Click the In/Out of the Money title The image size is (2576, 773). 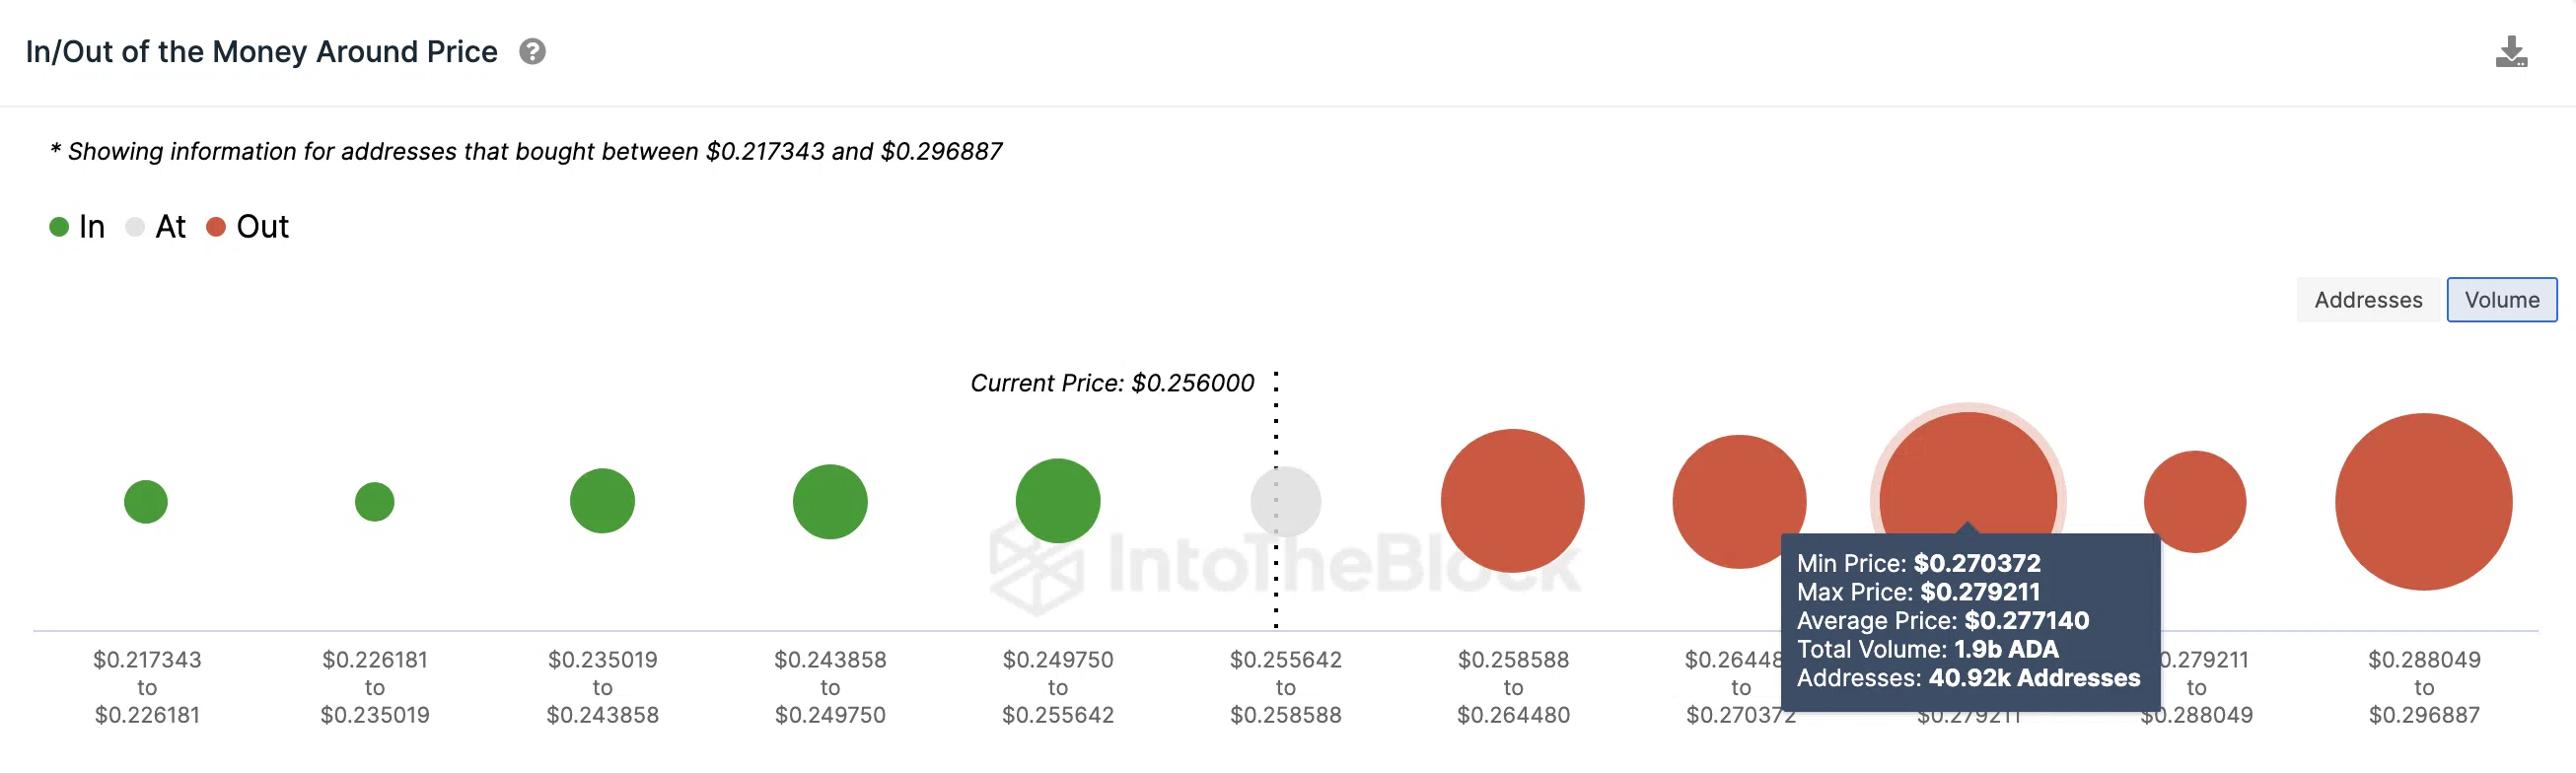coord(261,52)
